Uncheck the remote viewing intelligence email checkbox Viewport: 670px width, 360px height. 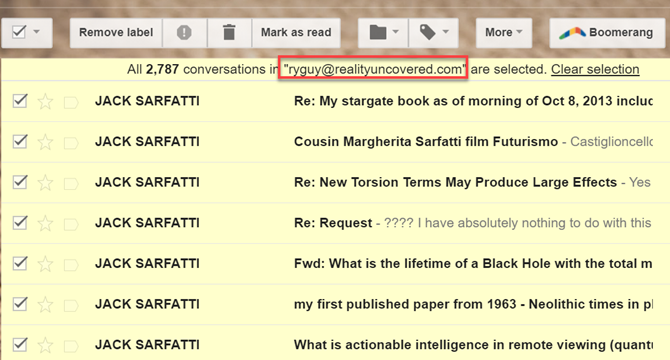(20, 344)
